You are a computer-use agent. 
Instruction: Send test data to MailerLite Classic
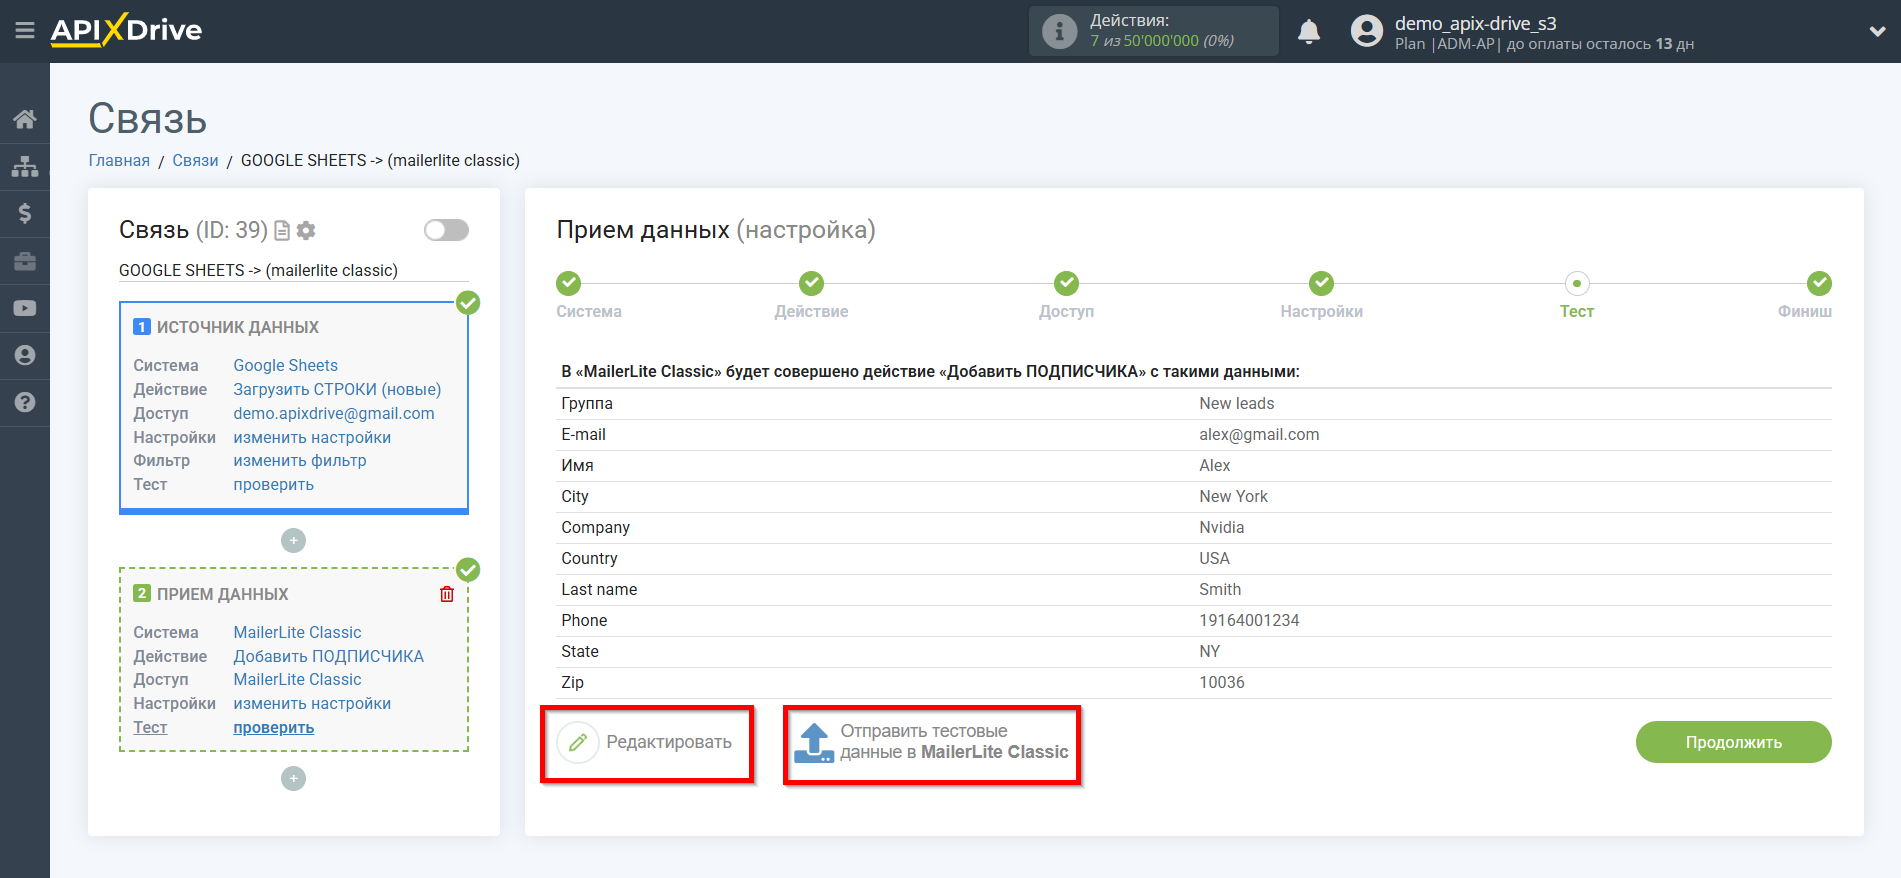coord(932,743)
